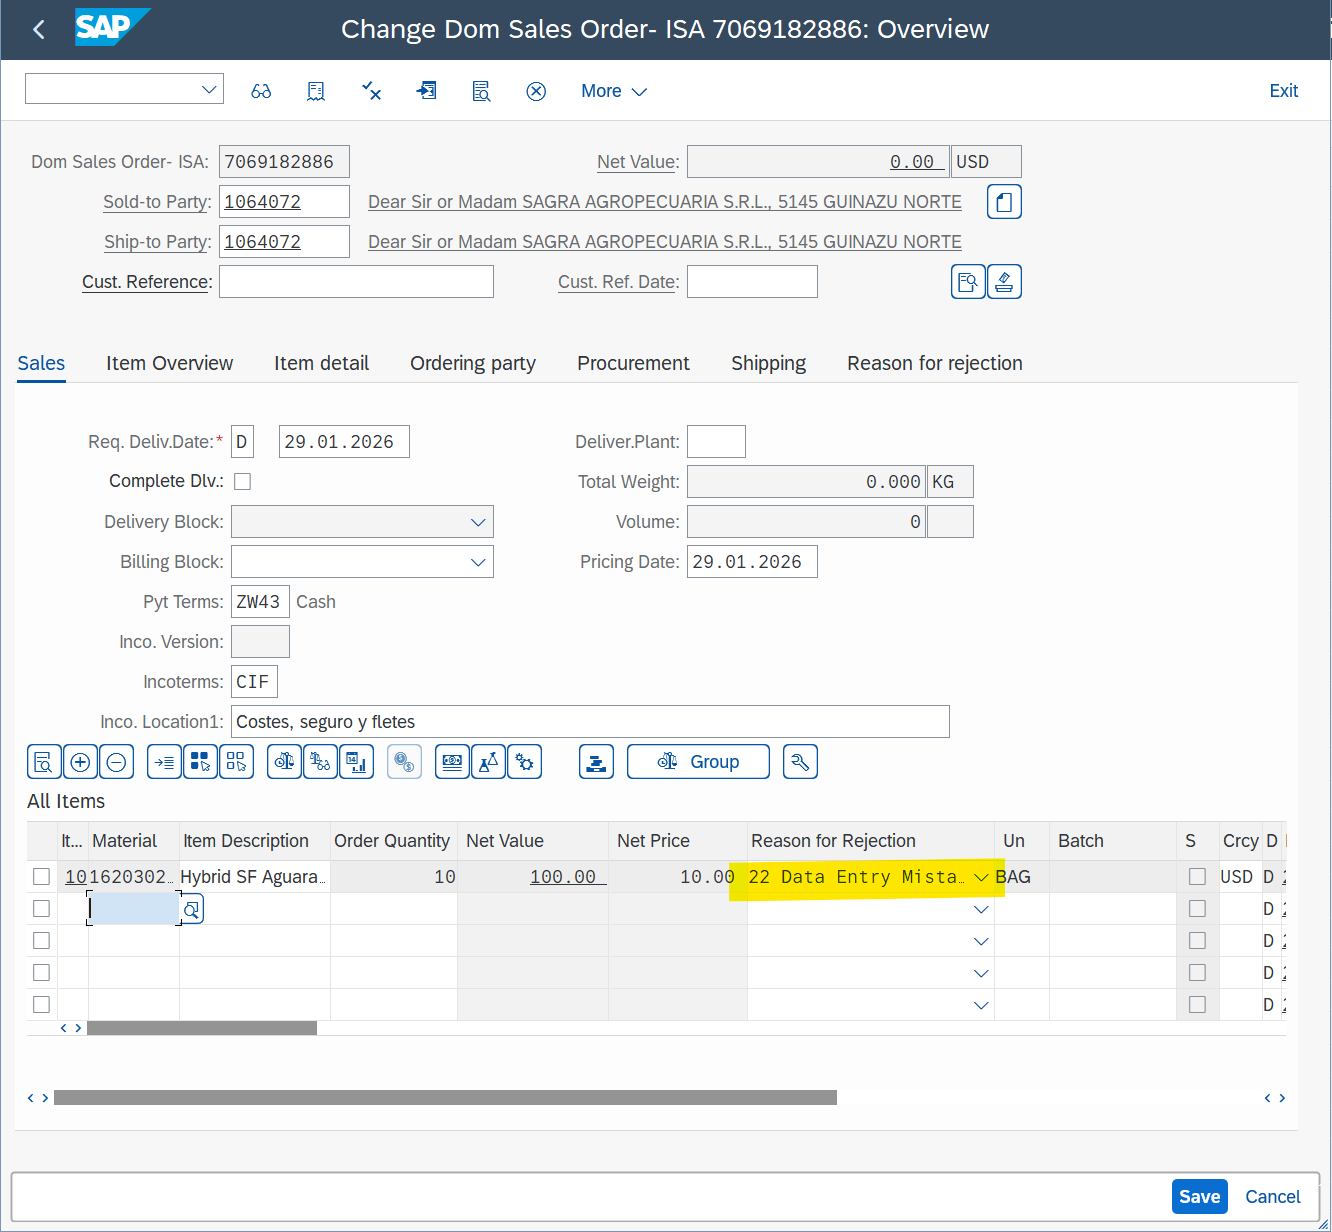The height and width of the screenshot is (1232, 1332).
Task: Open the Reason for rejection tab
Action: pos(935,363)
